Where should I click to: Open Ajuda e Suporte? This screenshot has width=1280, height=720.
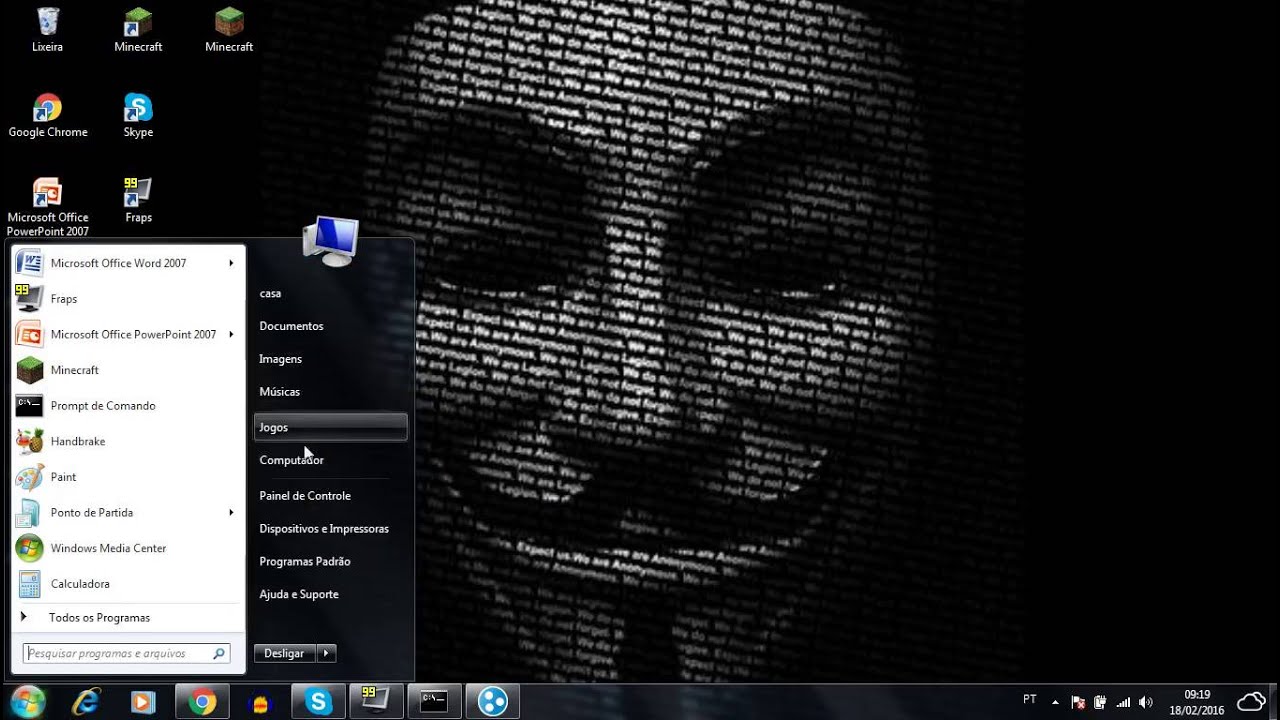tap(299, 595)
